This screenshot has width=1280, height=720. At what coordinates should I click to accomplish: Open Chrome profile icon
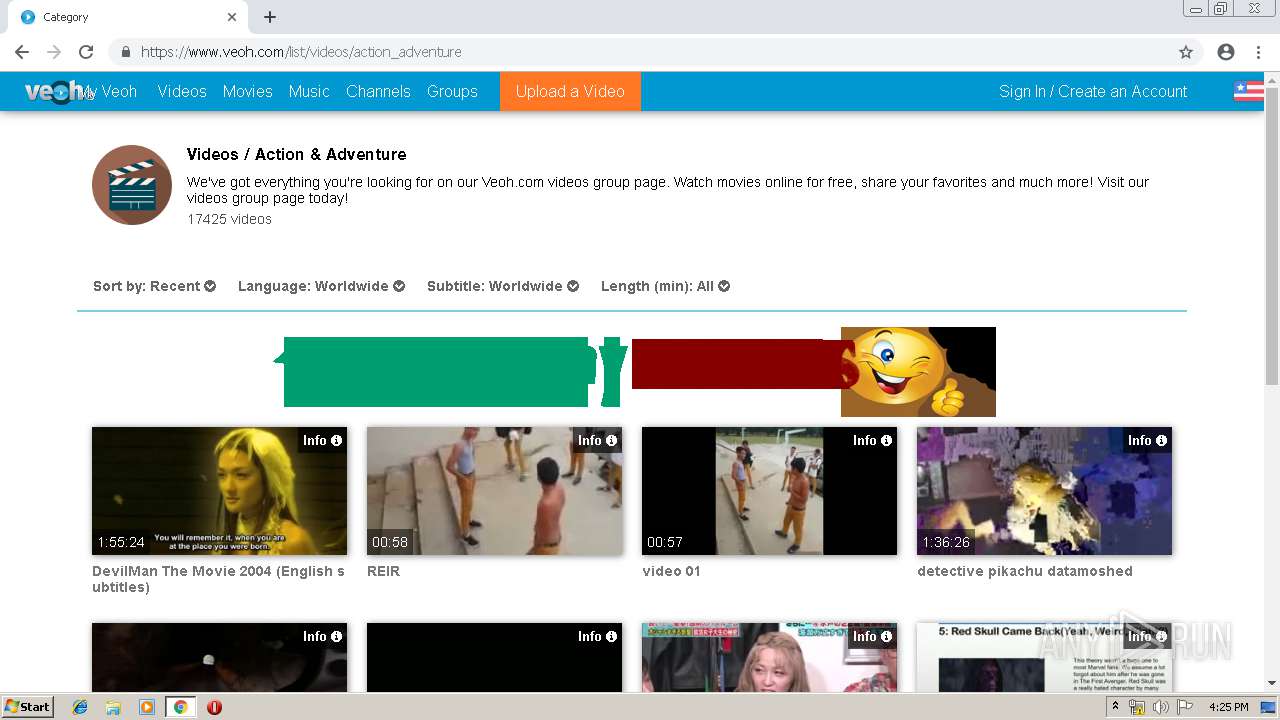pyautogui.click(x=1226, y=52)
